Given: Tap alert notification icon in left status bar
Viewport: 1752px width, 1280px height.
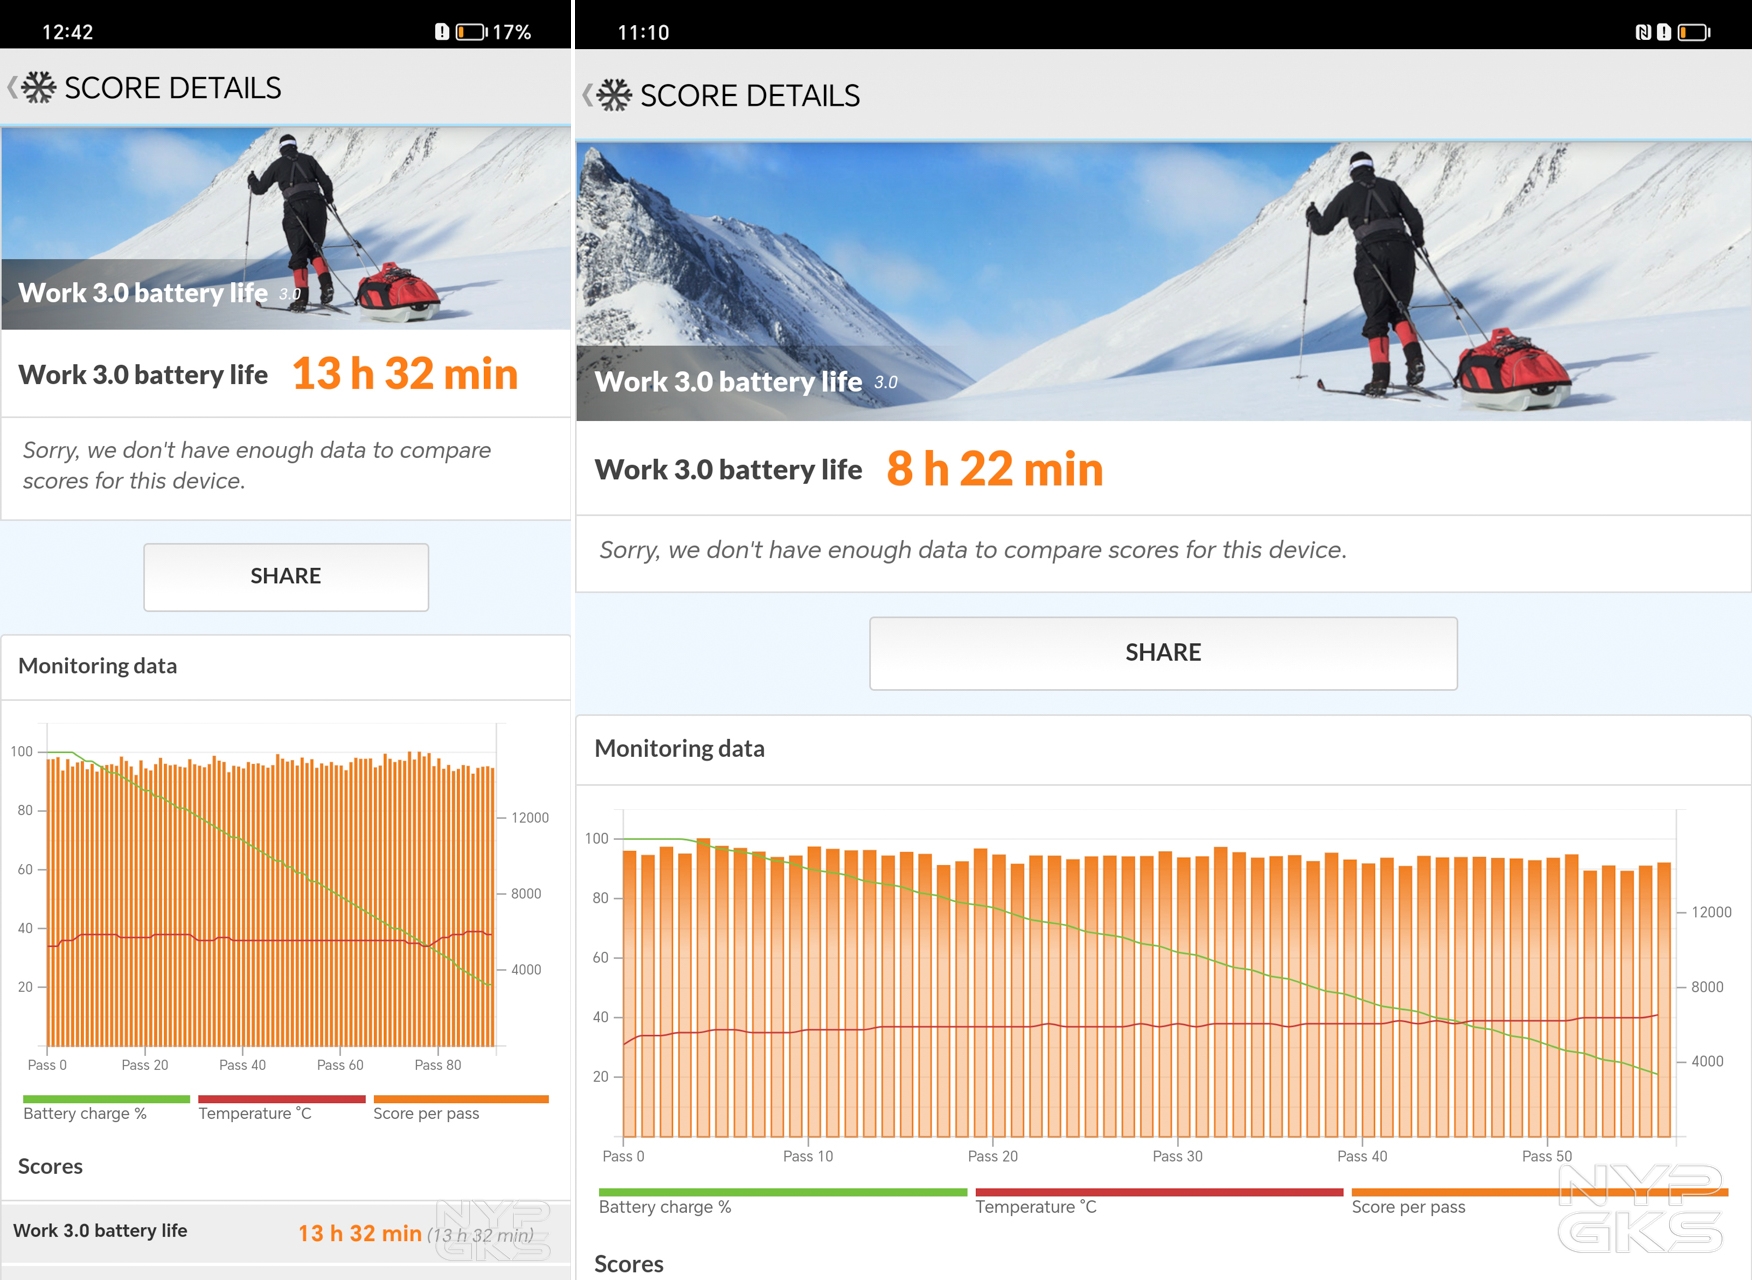Looking at the screenshot, I should coord(442,32).
